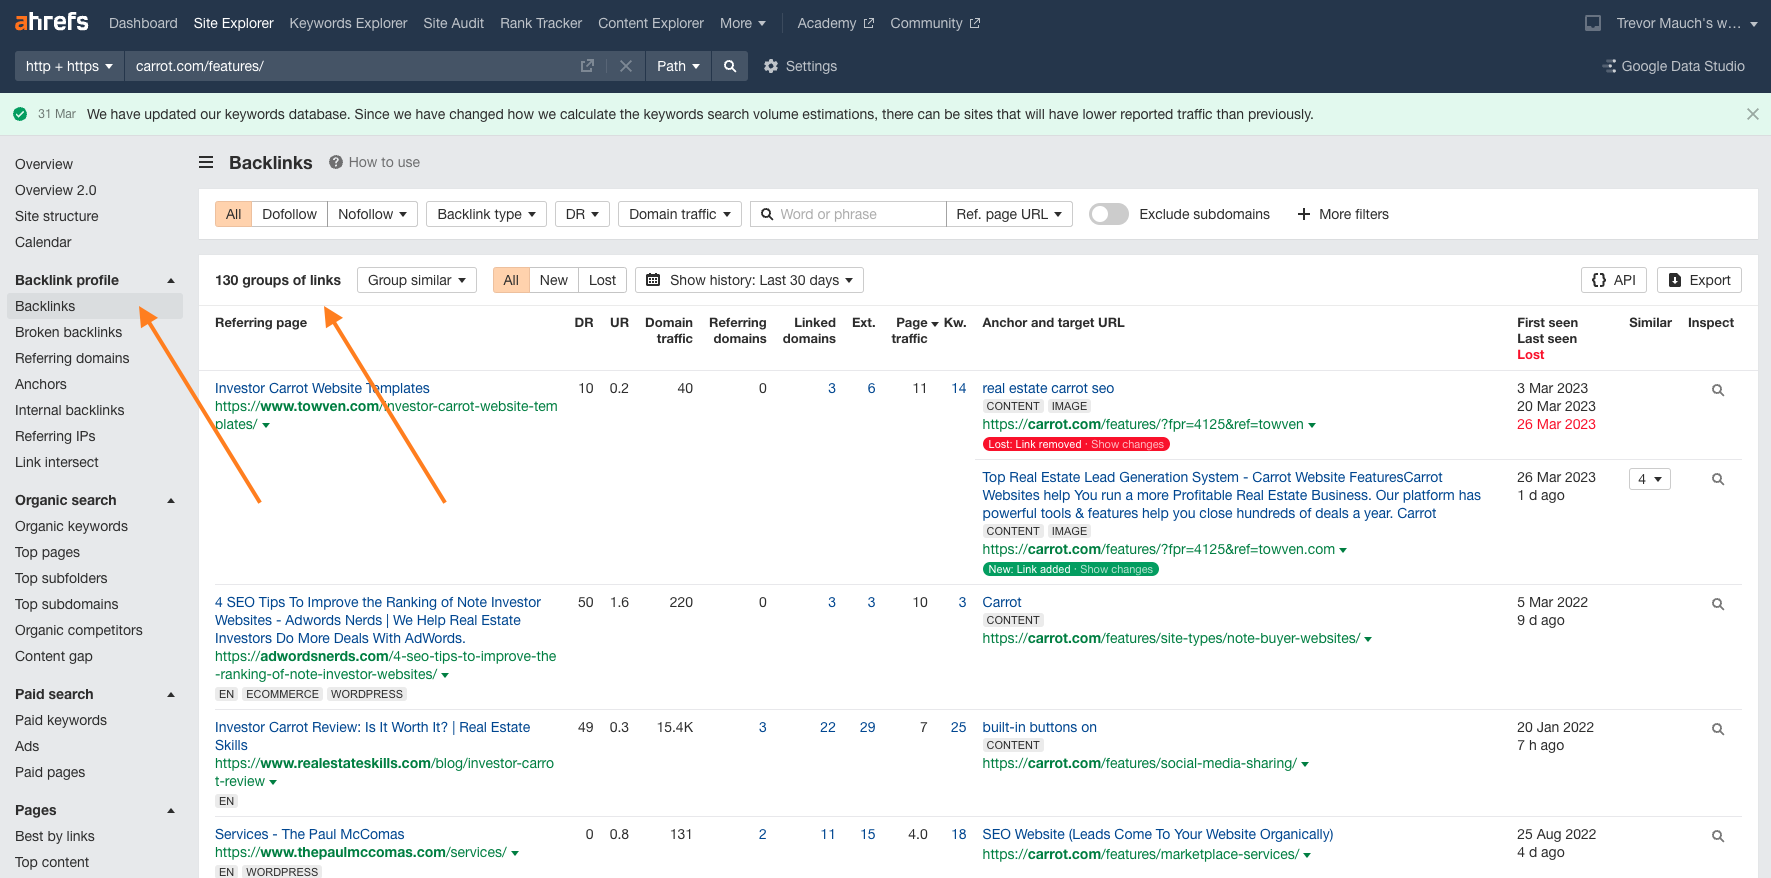Image resolution: width=1771 pixels, height=878 pixels.
Task: Open http + https protocol dropdown
Action: click(x=69, y=66)
